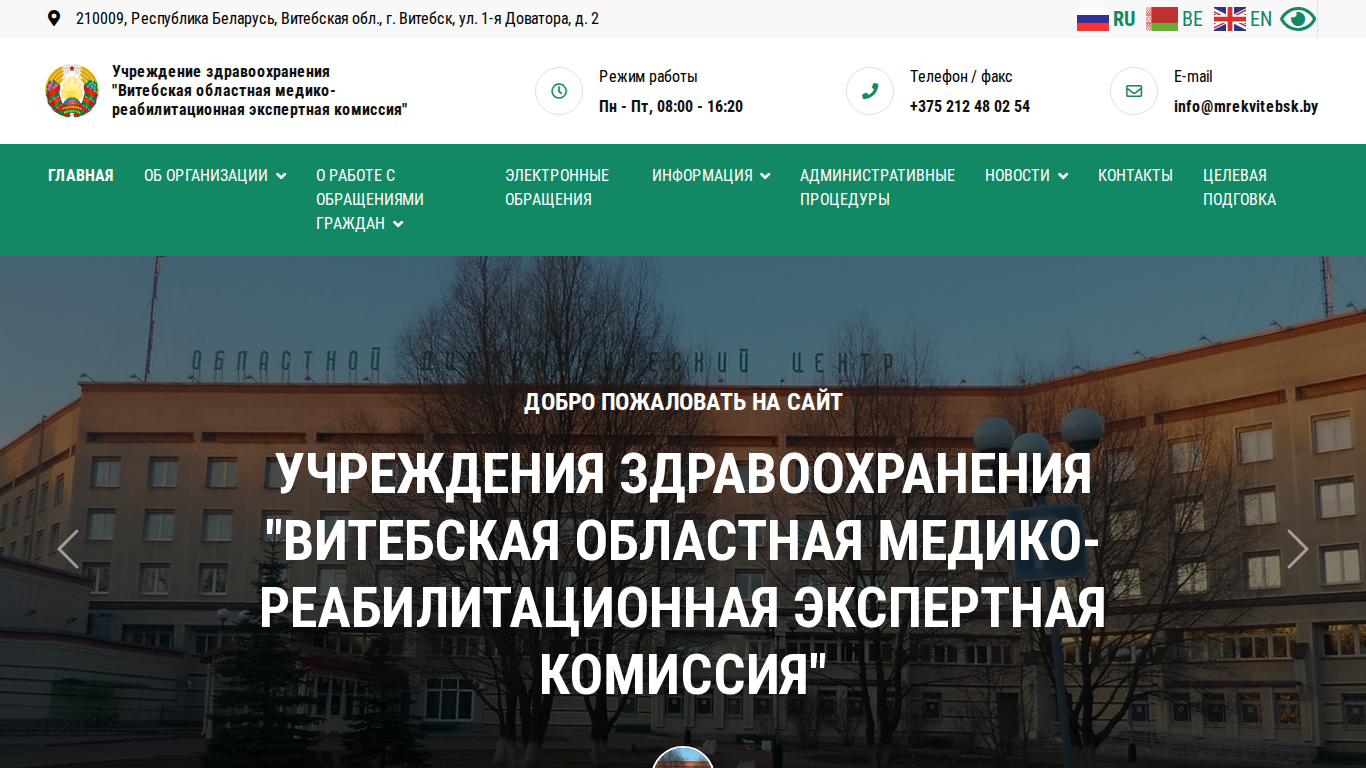Click the large slider title УЧРЕЖДЕНИЯ ЗДРАВООХРАНЕНИЯ

click(683, 573)
